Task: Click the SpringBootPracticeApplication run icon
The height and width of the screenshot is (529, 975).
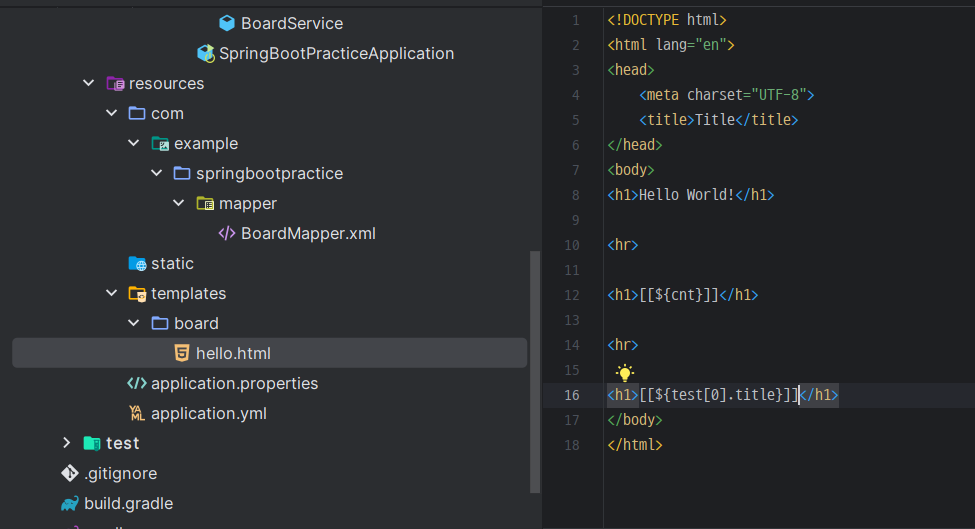Action: tap(206, 53)
